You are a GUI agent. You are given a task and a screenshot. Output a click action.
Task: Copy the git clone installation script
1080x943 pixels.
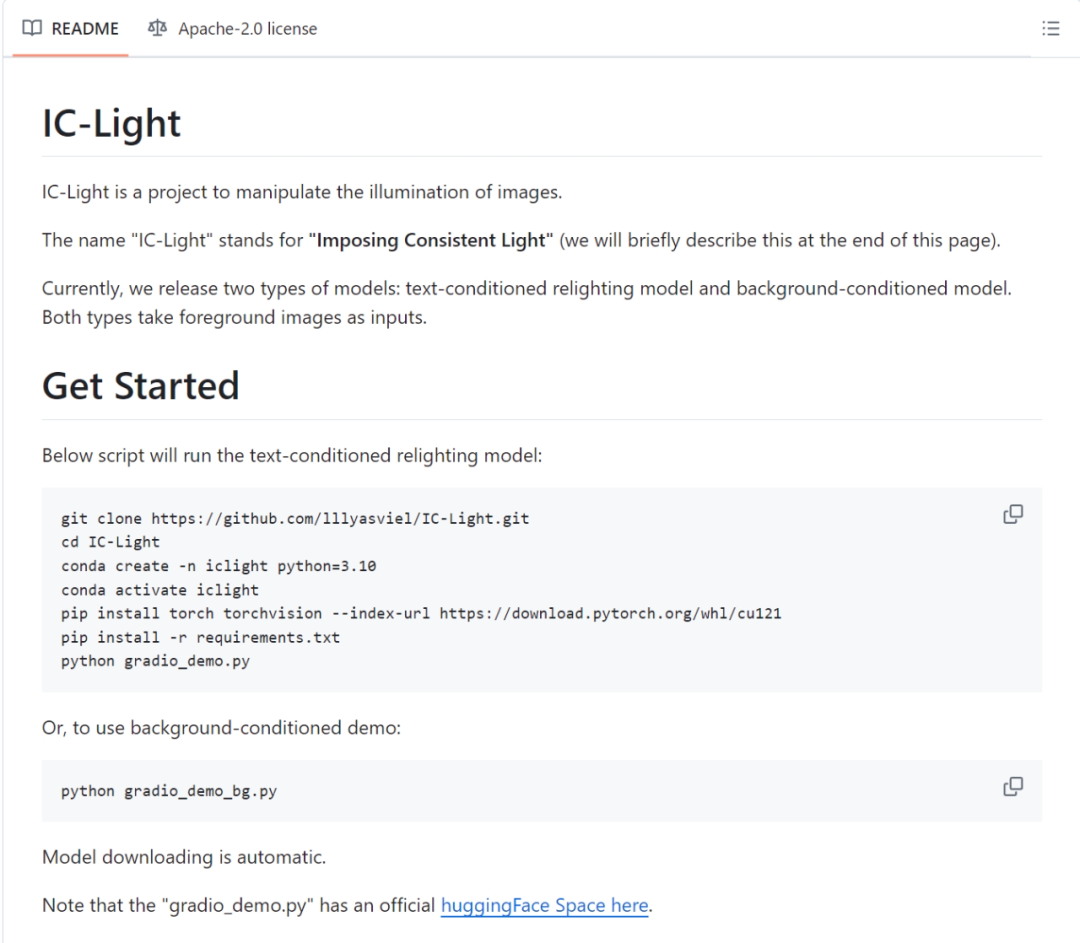[x=1013, y=514]
